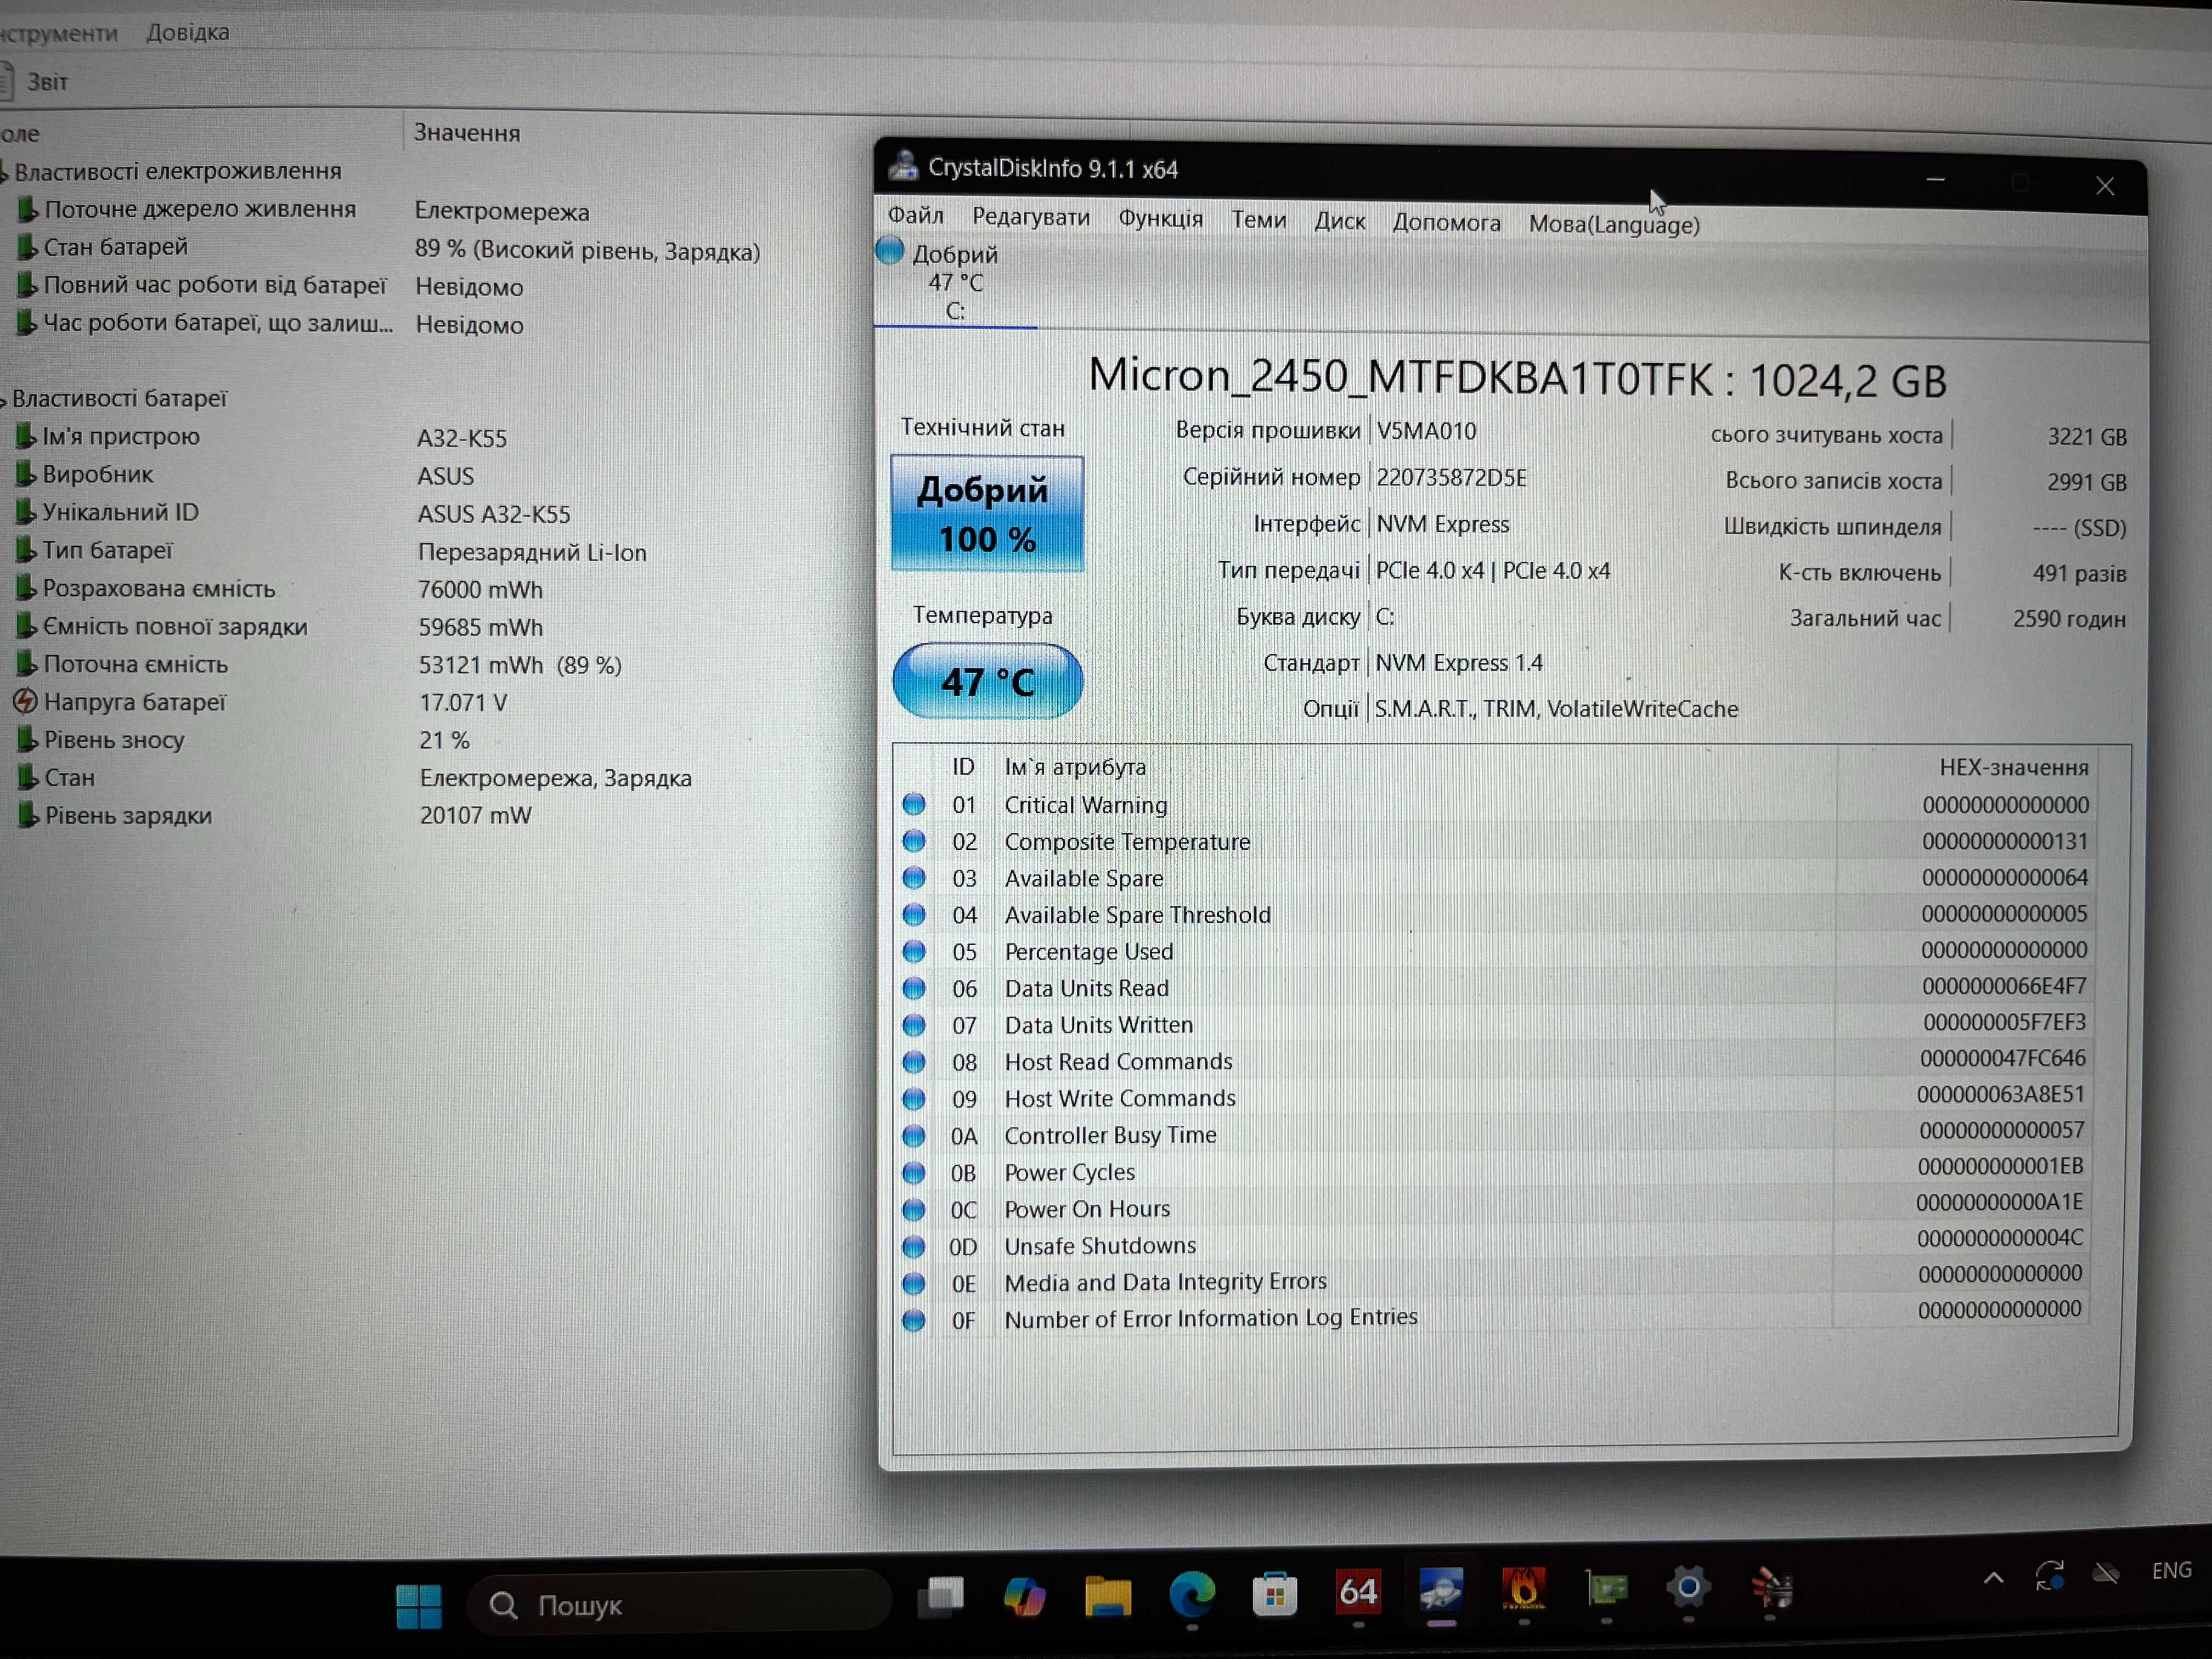Open Microsoft Store from the taskbar

[1275, 1593]
